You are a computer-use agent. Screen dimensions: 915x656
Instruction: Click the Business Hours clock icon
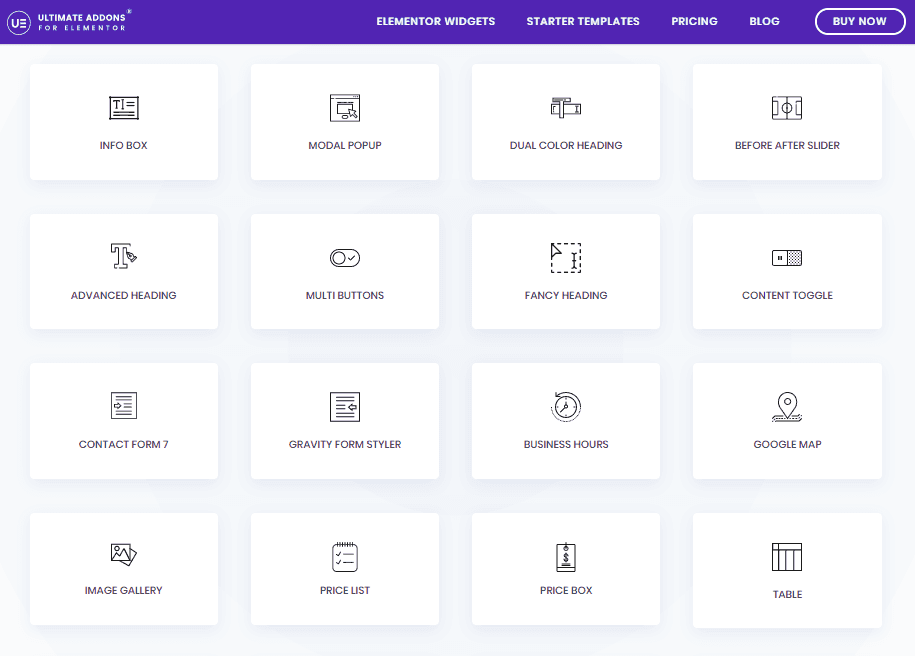(x=566, y=406)
